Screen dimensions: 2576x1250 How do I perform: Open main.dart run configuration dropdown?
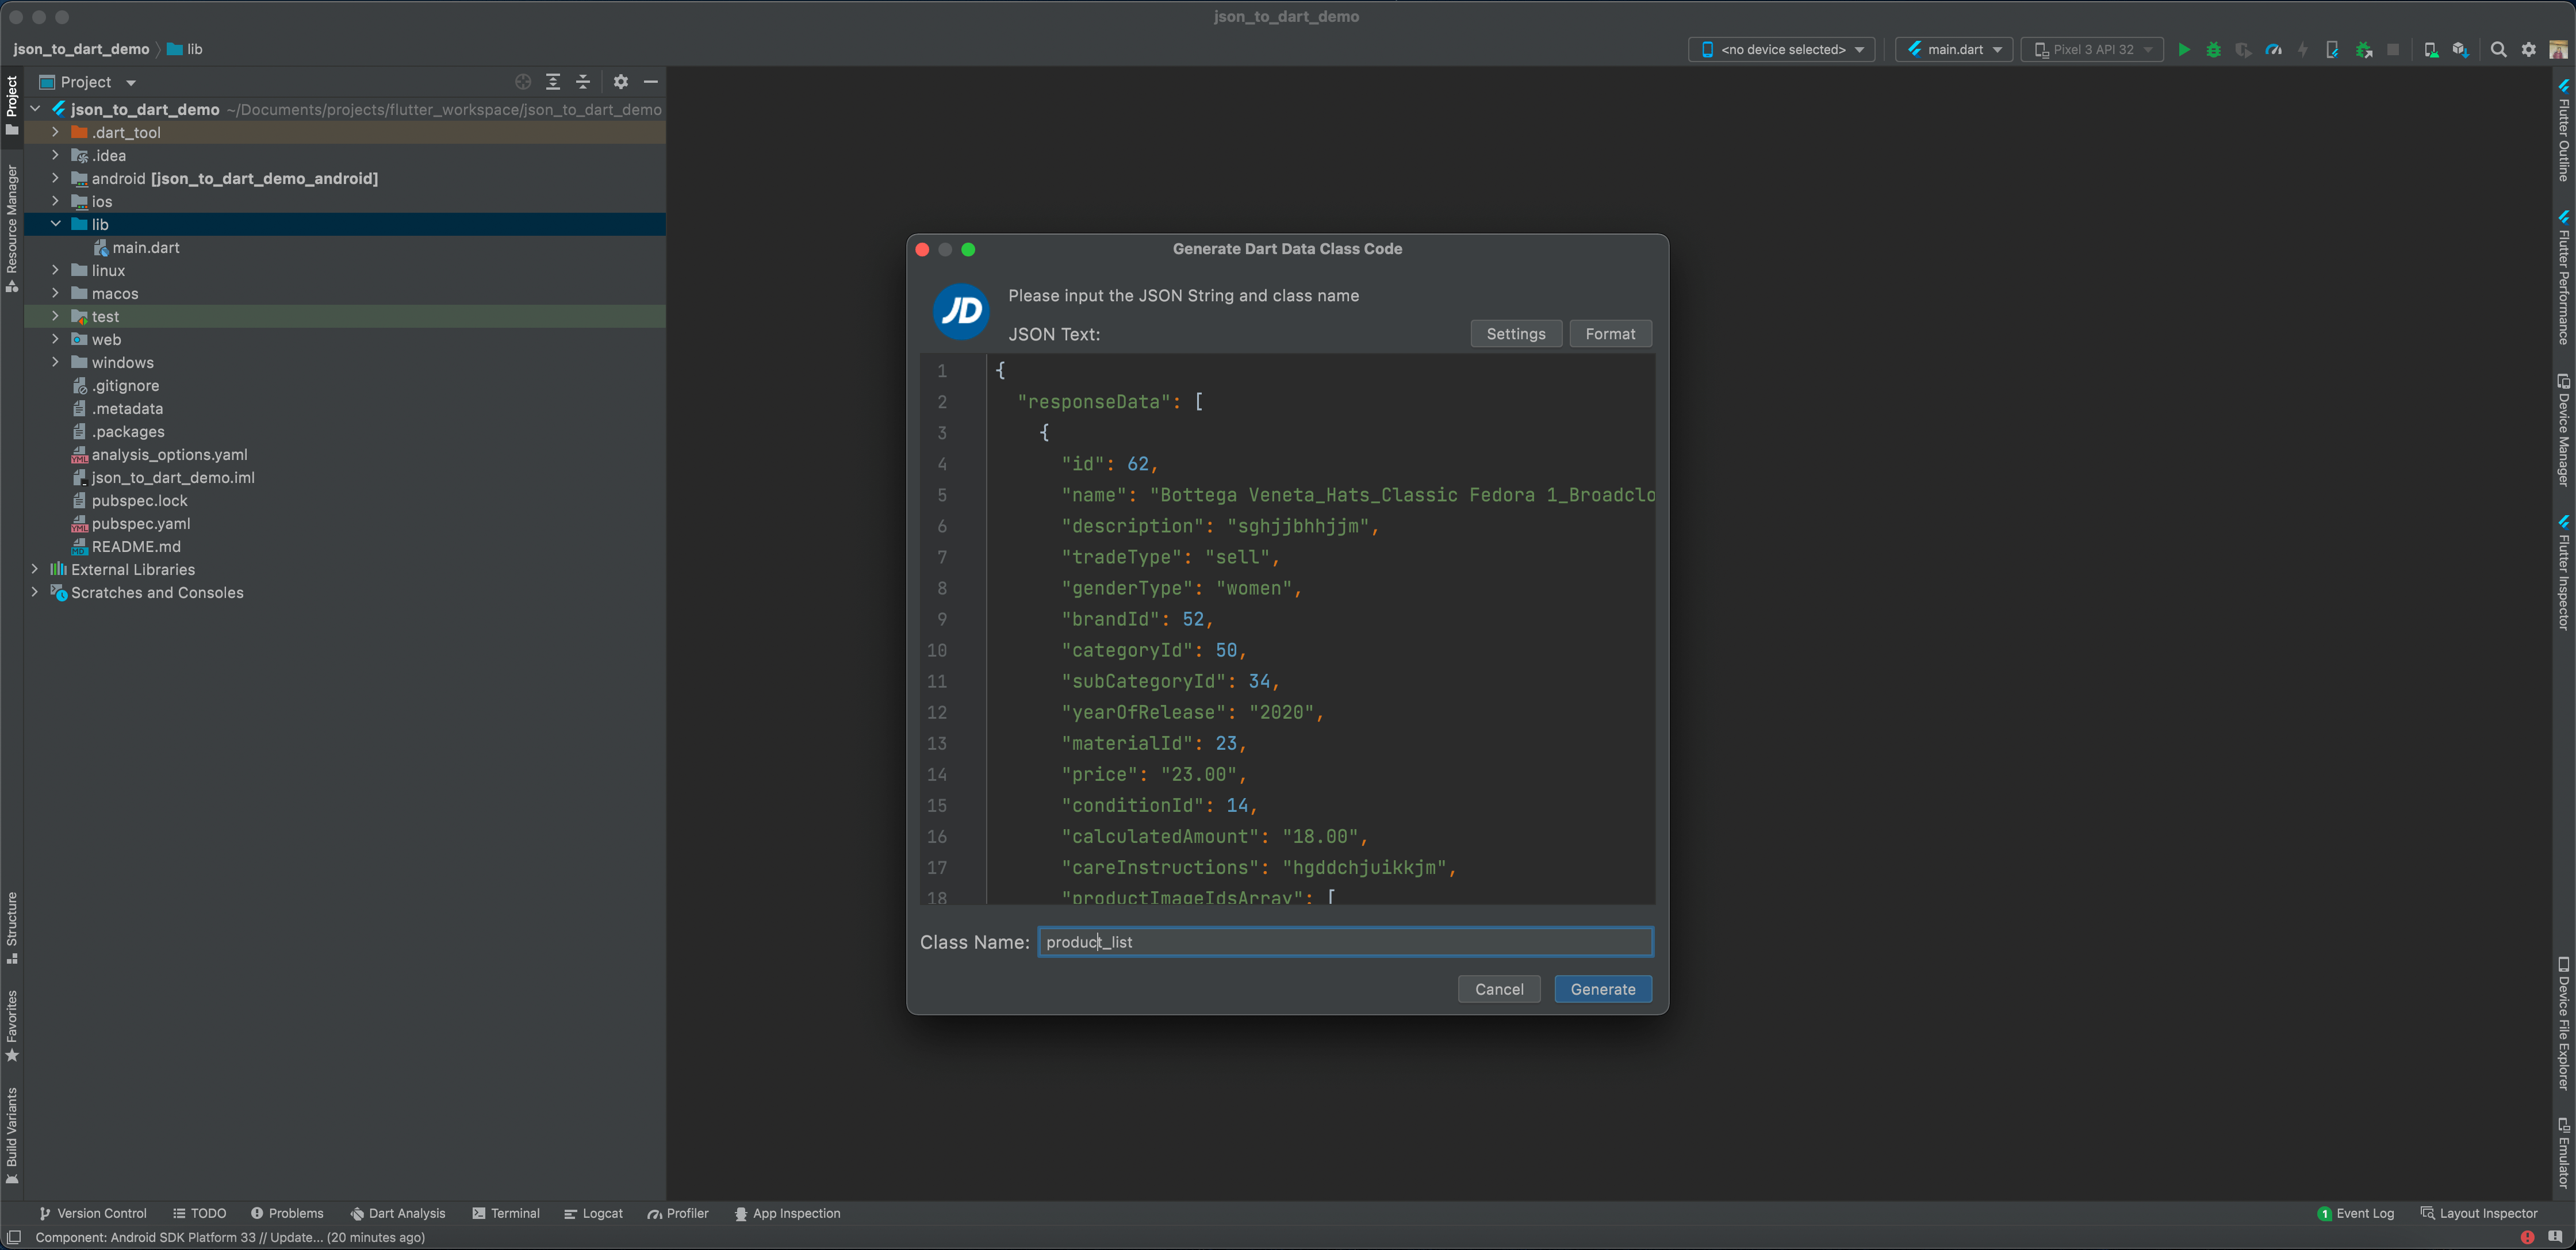[x=1954, y=49]
